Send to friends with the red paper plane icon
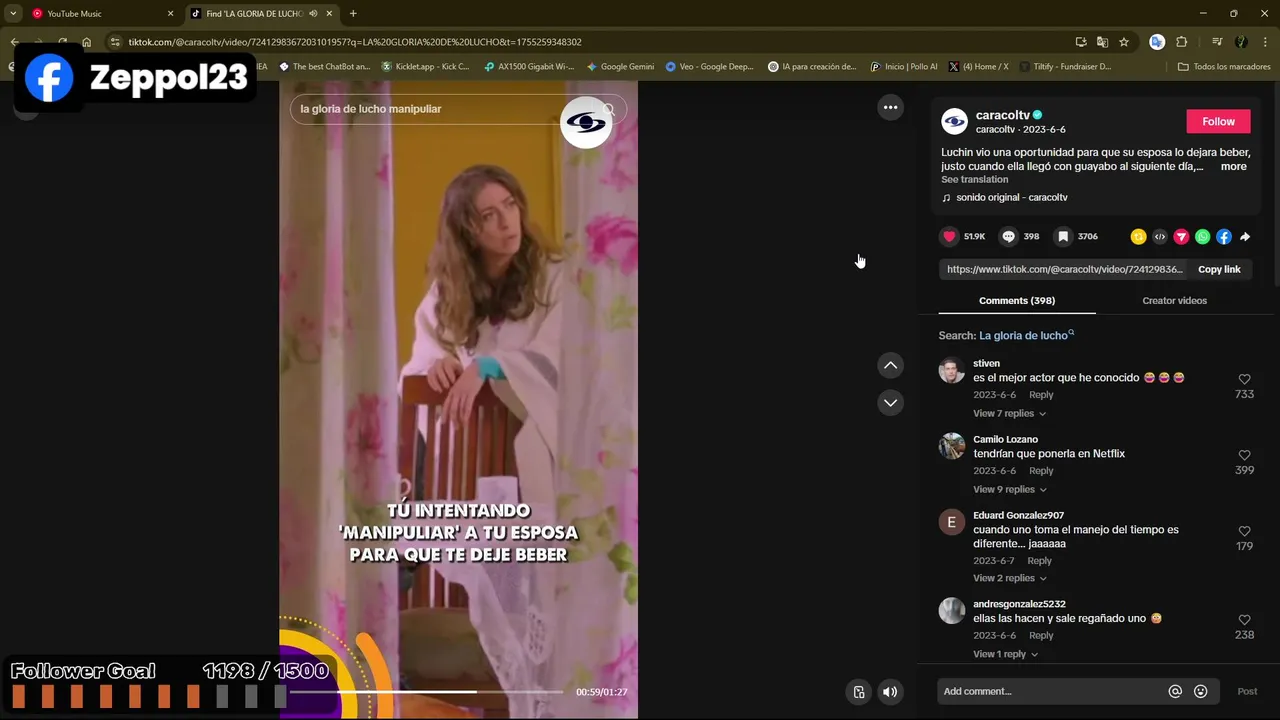This screenshot has height=720, width=1280. pyautogui.click(x=1181, y=237)
